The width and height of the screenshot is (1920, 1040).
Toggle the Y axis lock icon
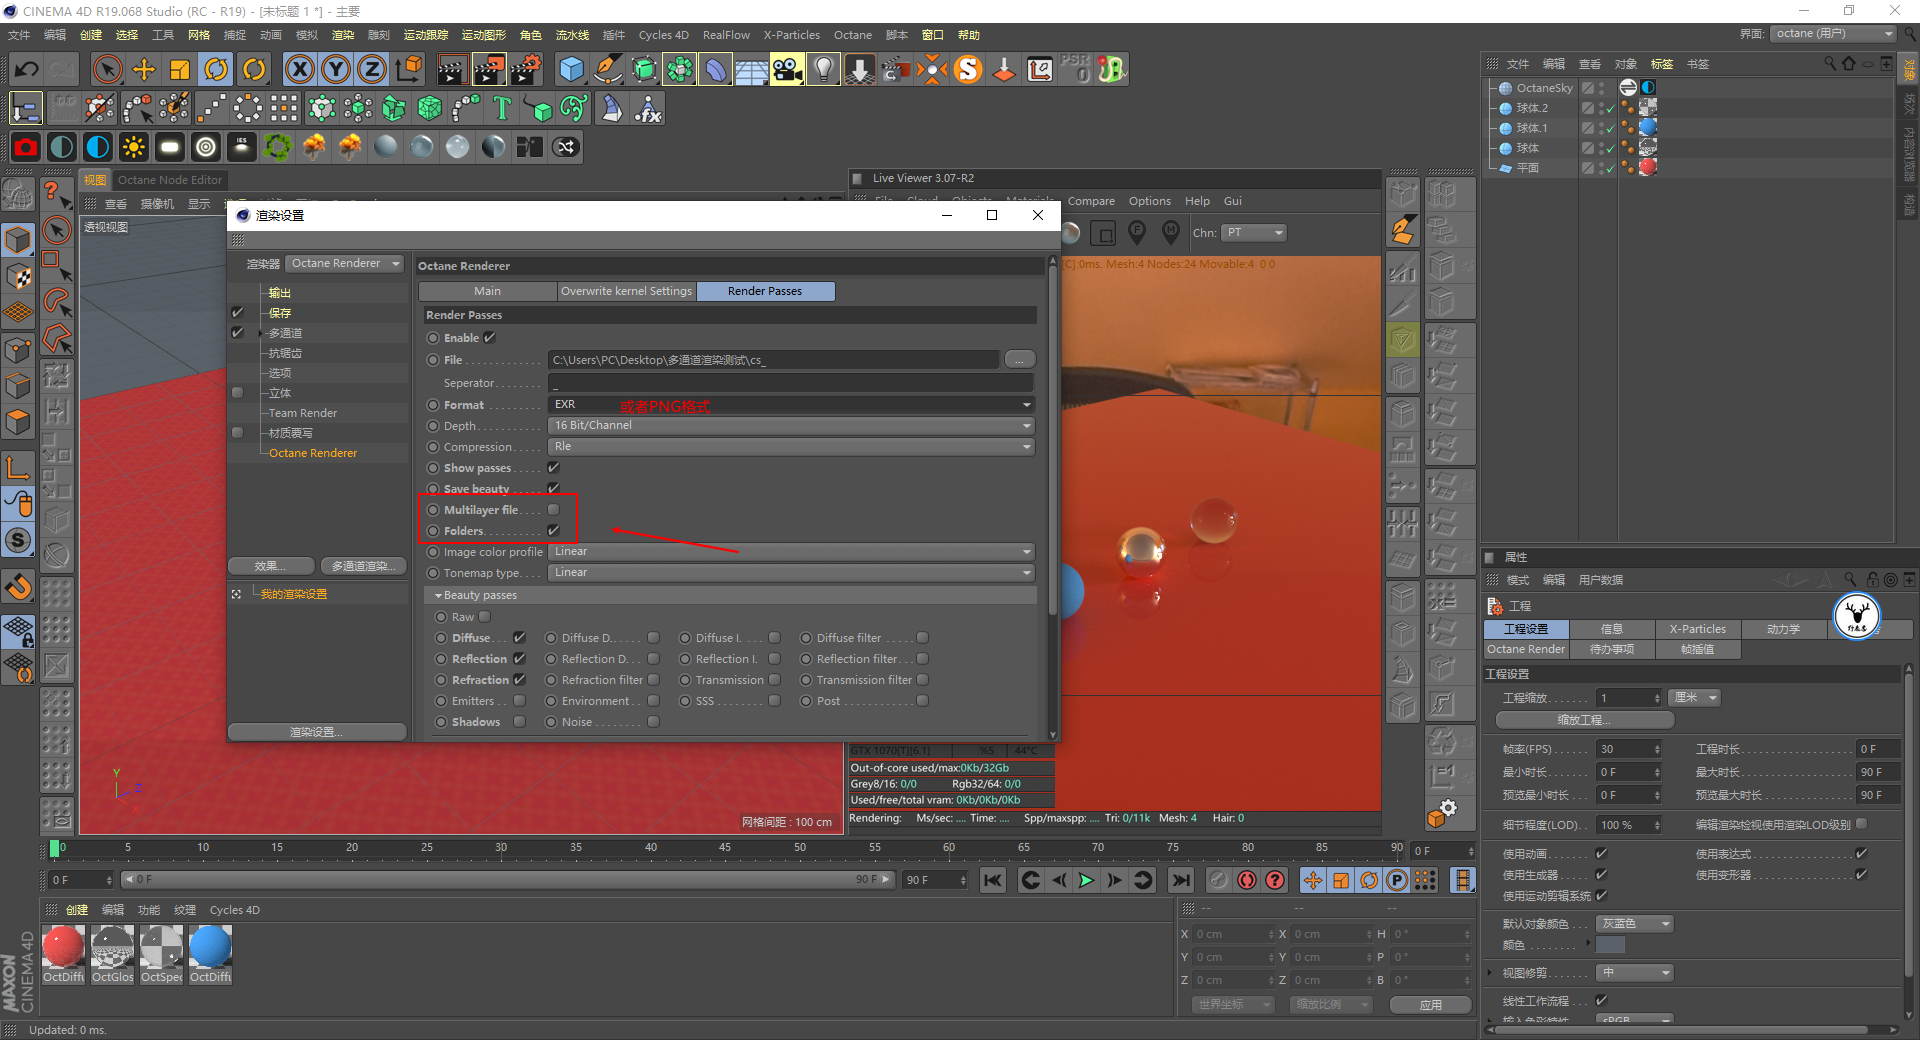click(x=336, y=69)
